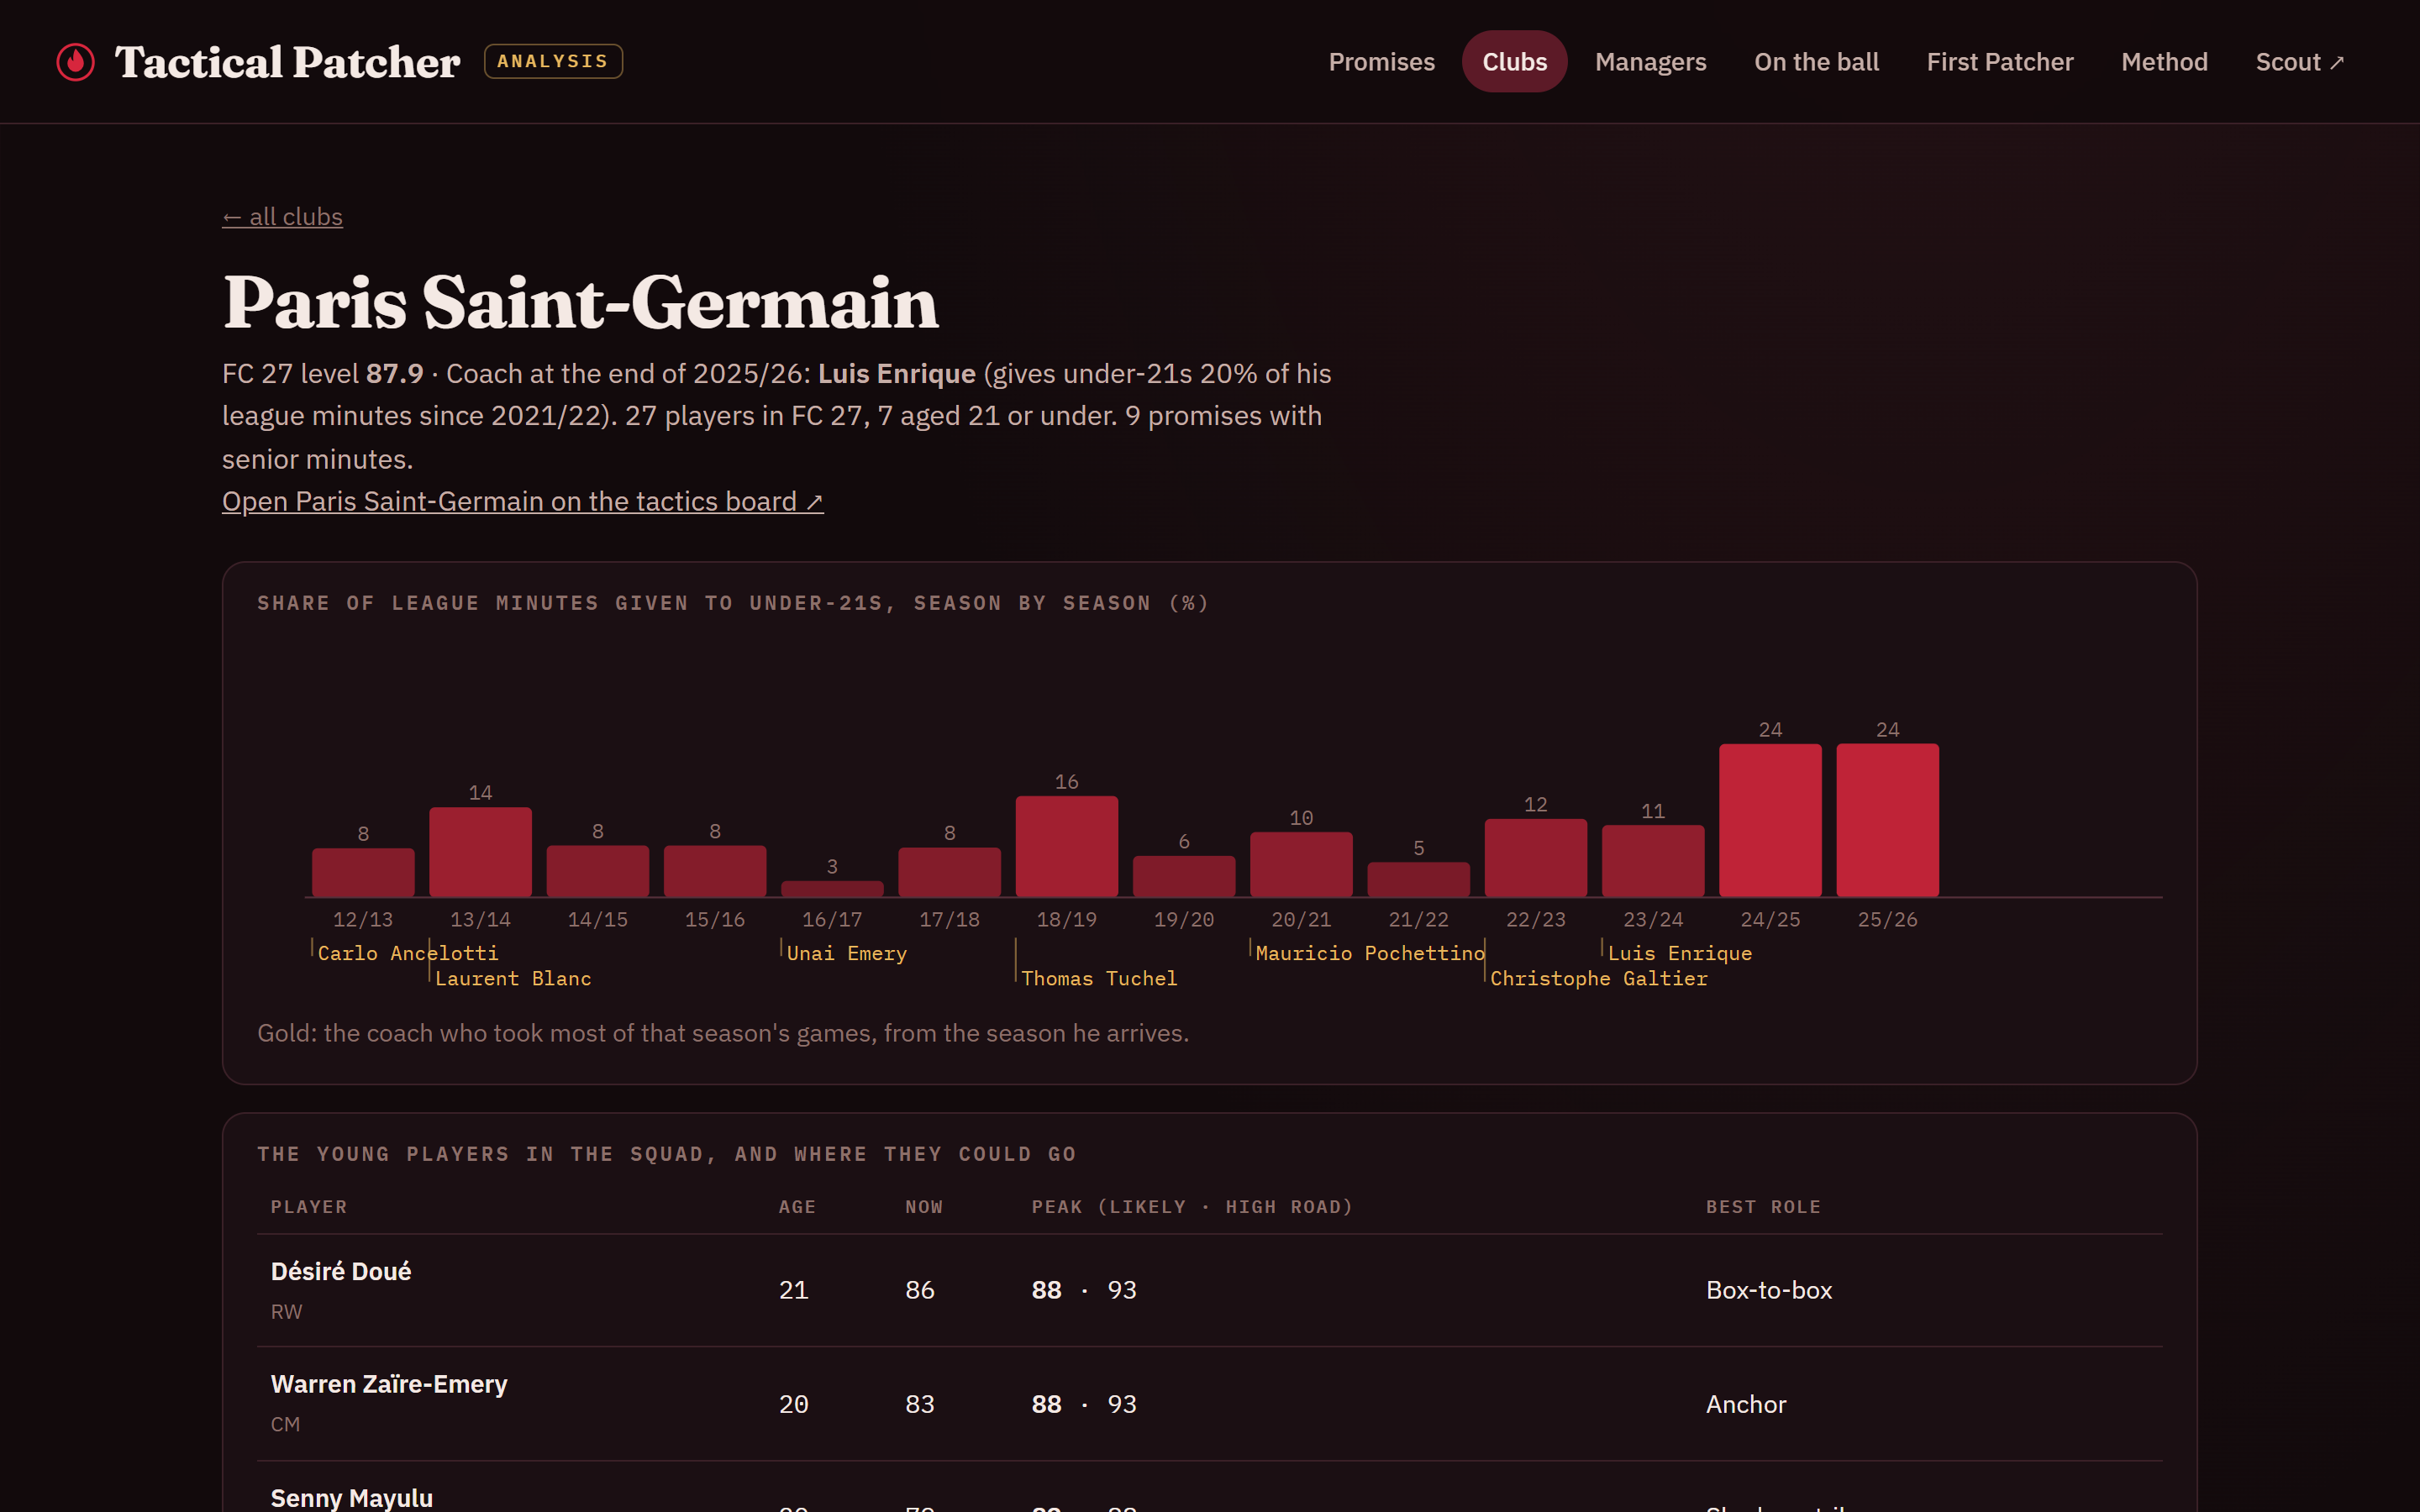2420x1512 pixels.
Task: Click the Luis Enrique label under the chart
Action: click(1679, 953)
